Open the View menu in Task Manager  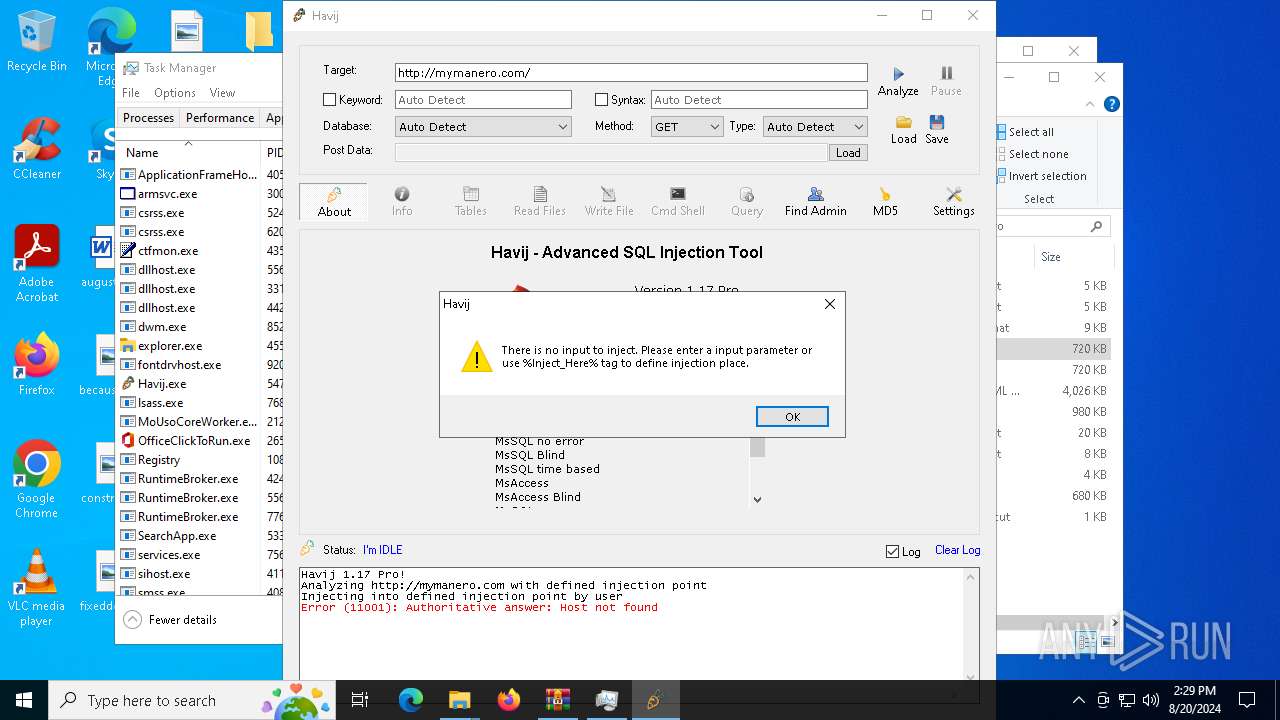pos(222,93)
